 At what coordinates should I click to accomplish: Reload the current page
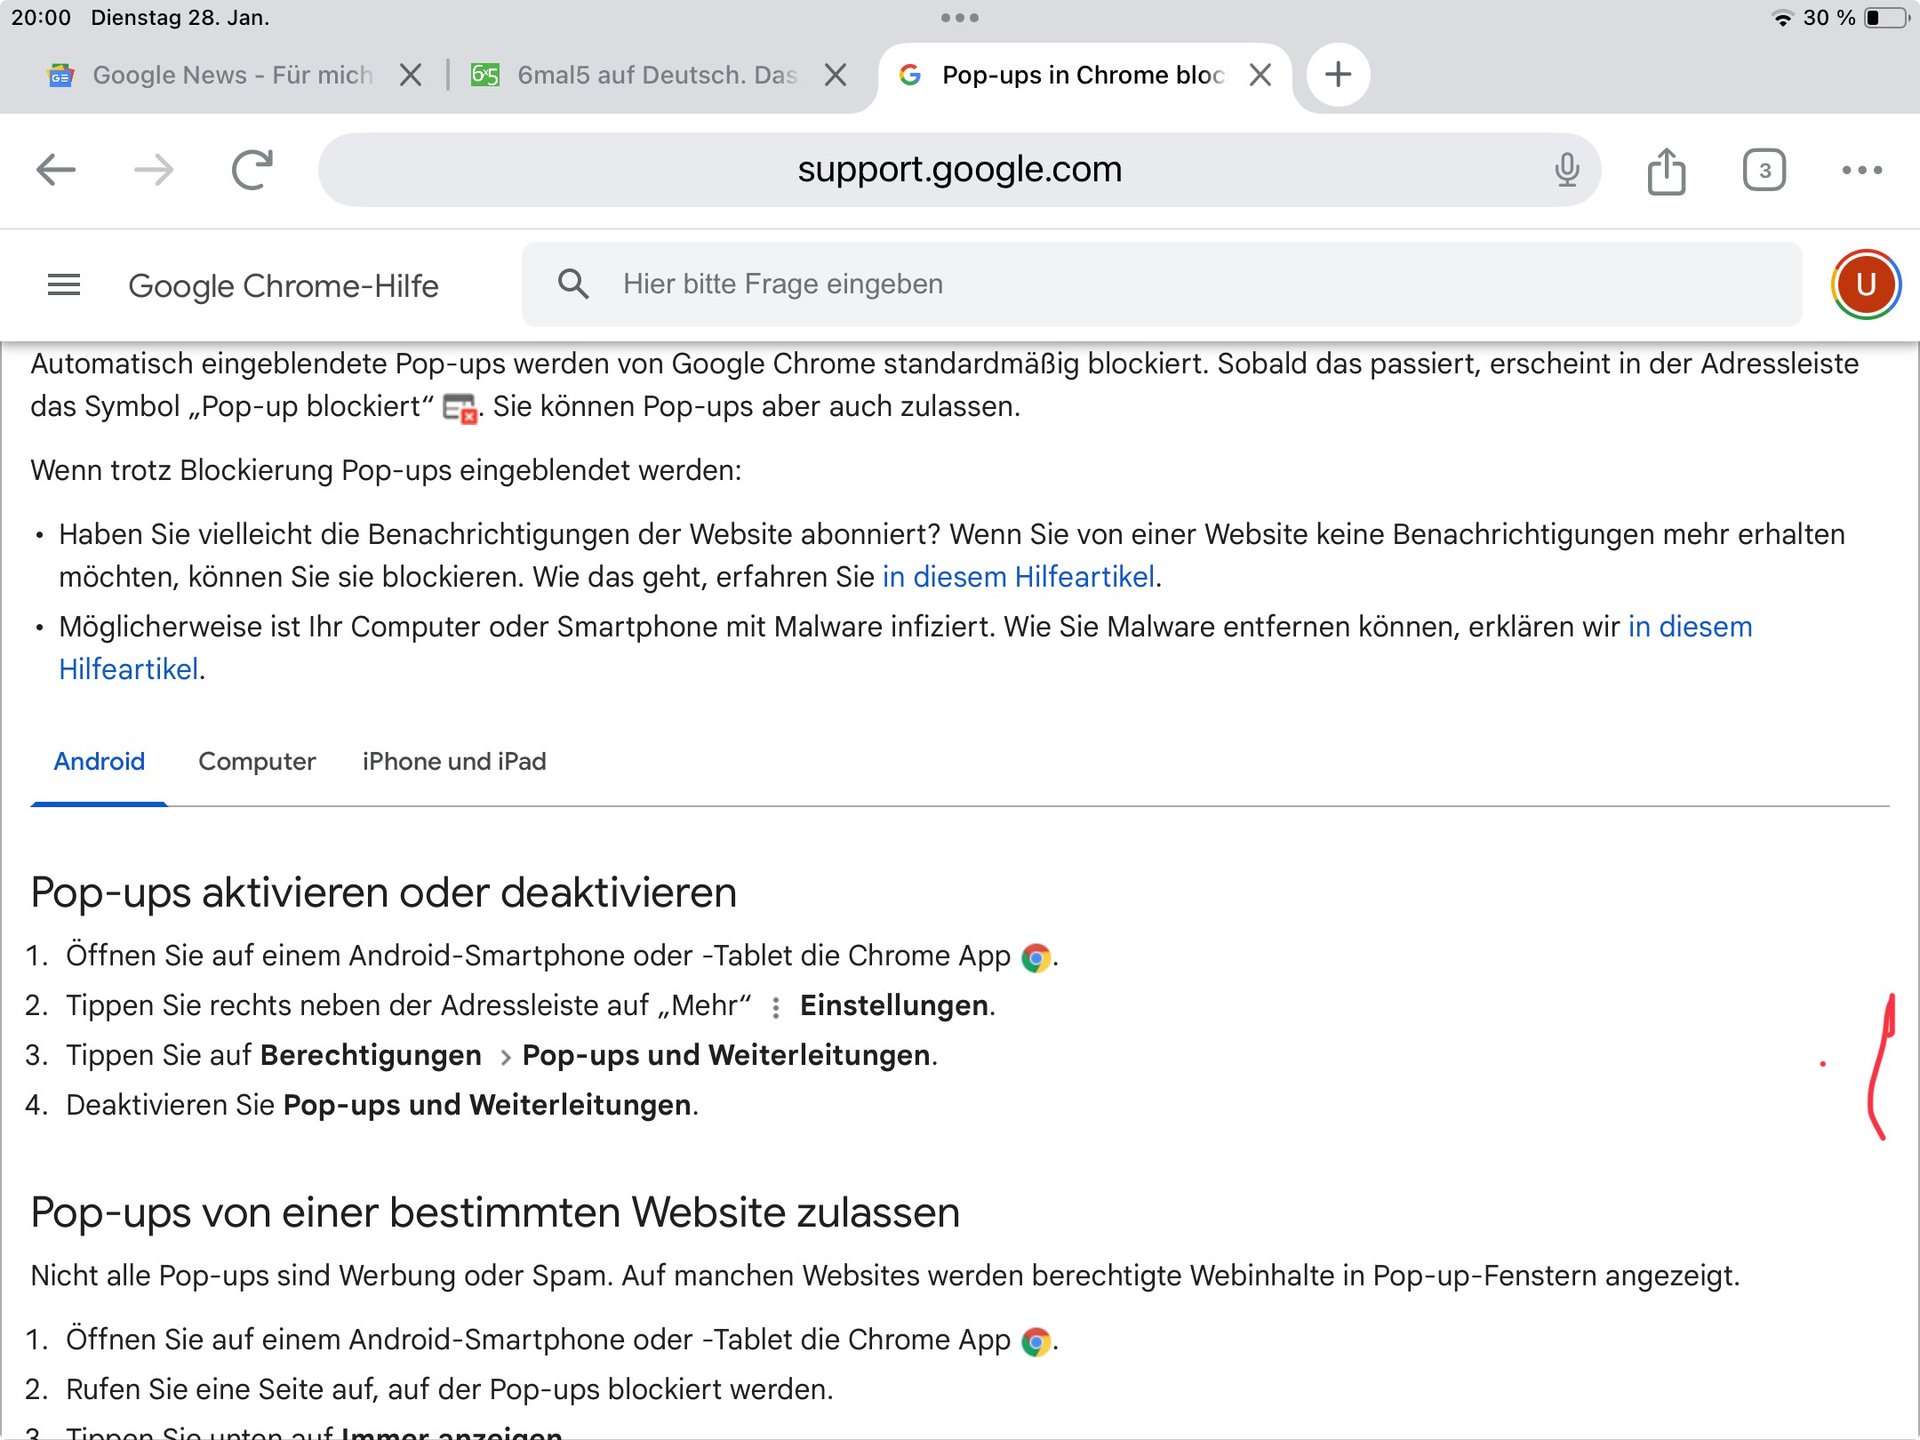252,170
